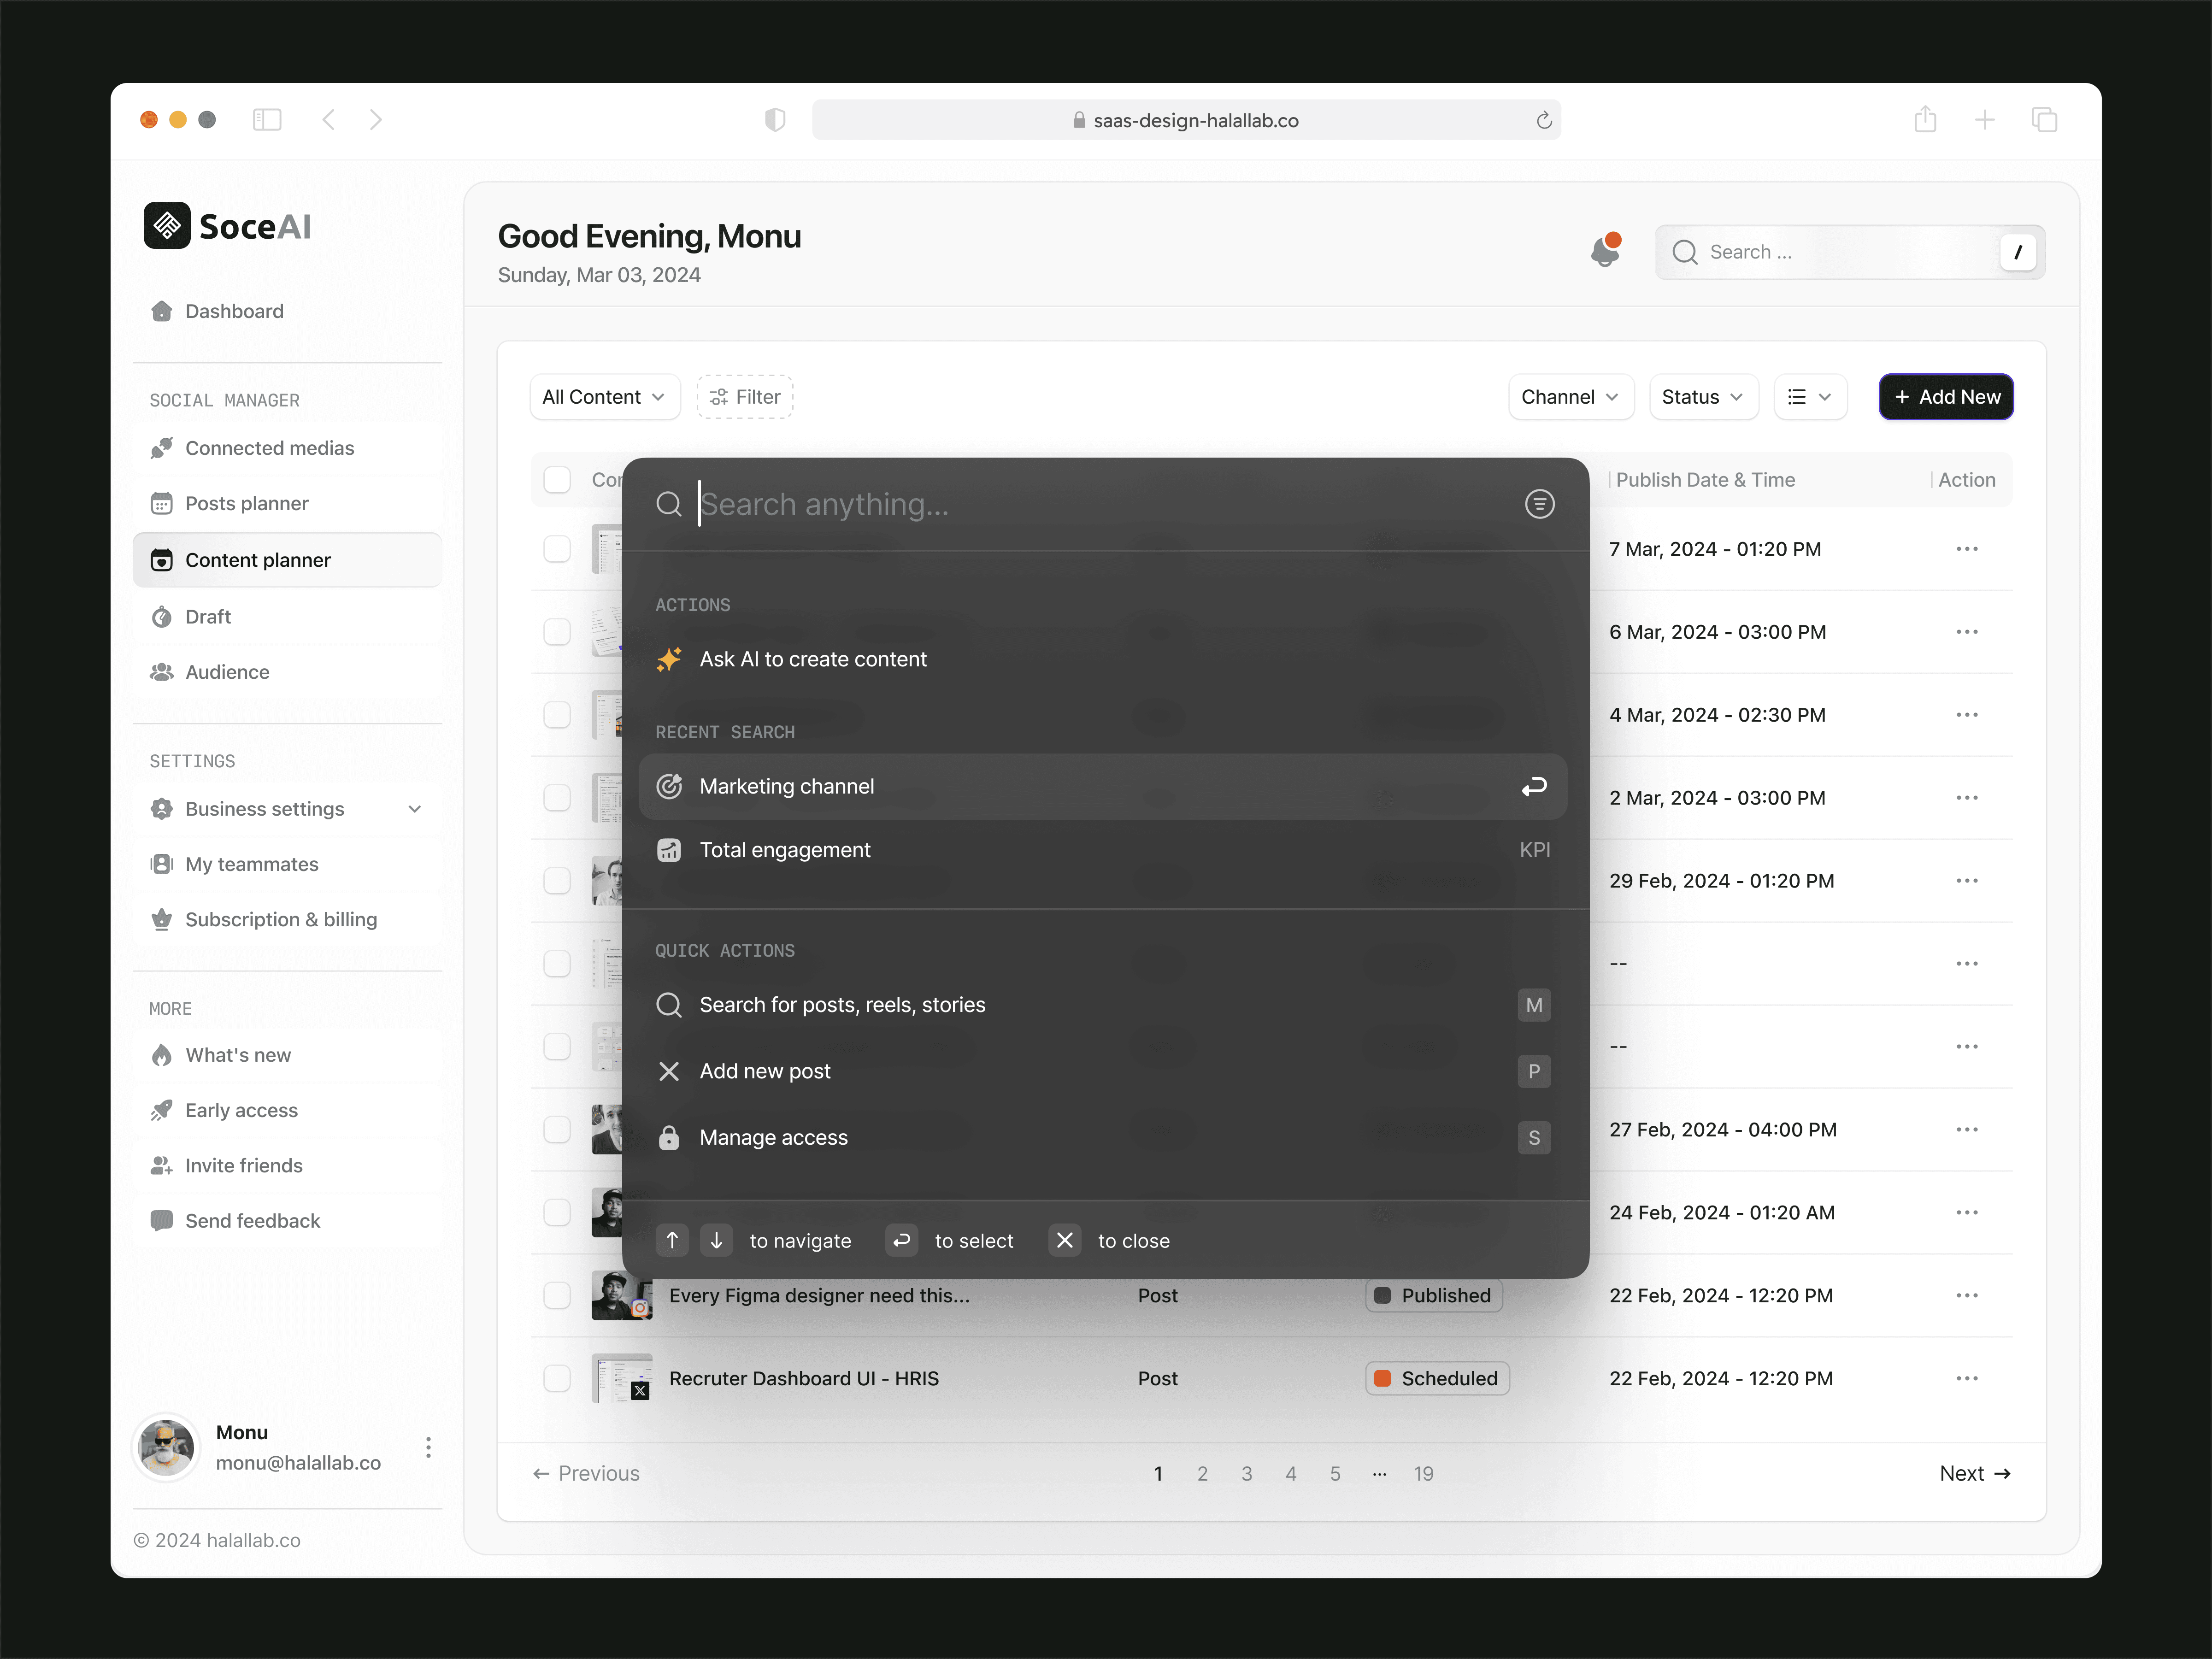The width and height of the screenshot is (2212, 1659).
Task: Reload the page via address bar icon
Action: click(1544, 120)
